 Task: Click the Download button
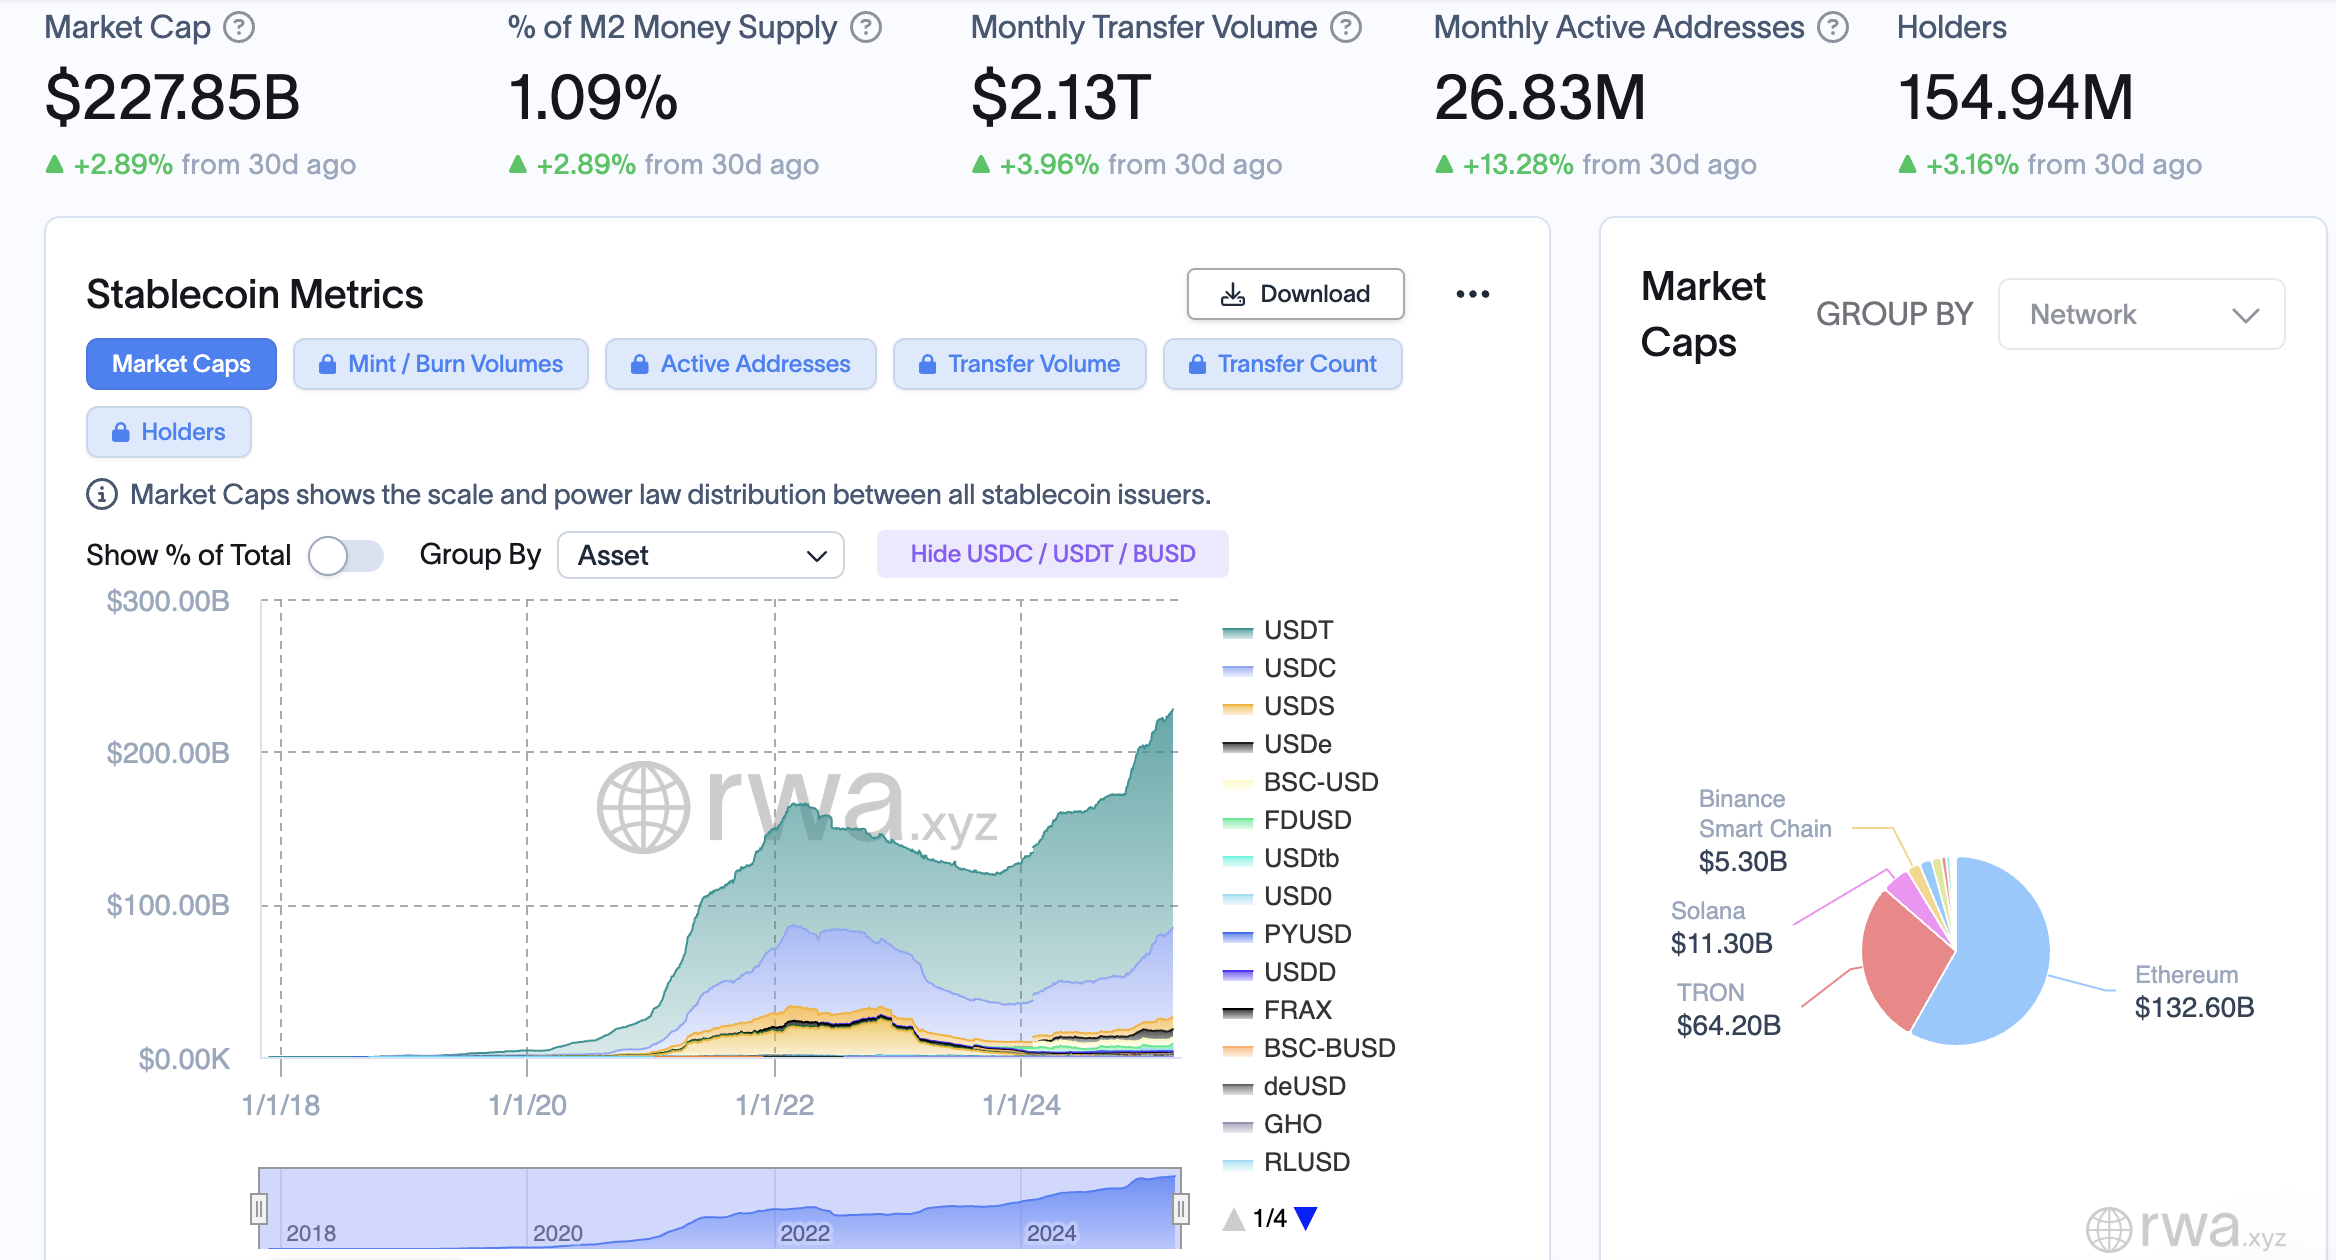click(1295, 294)
